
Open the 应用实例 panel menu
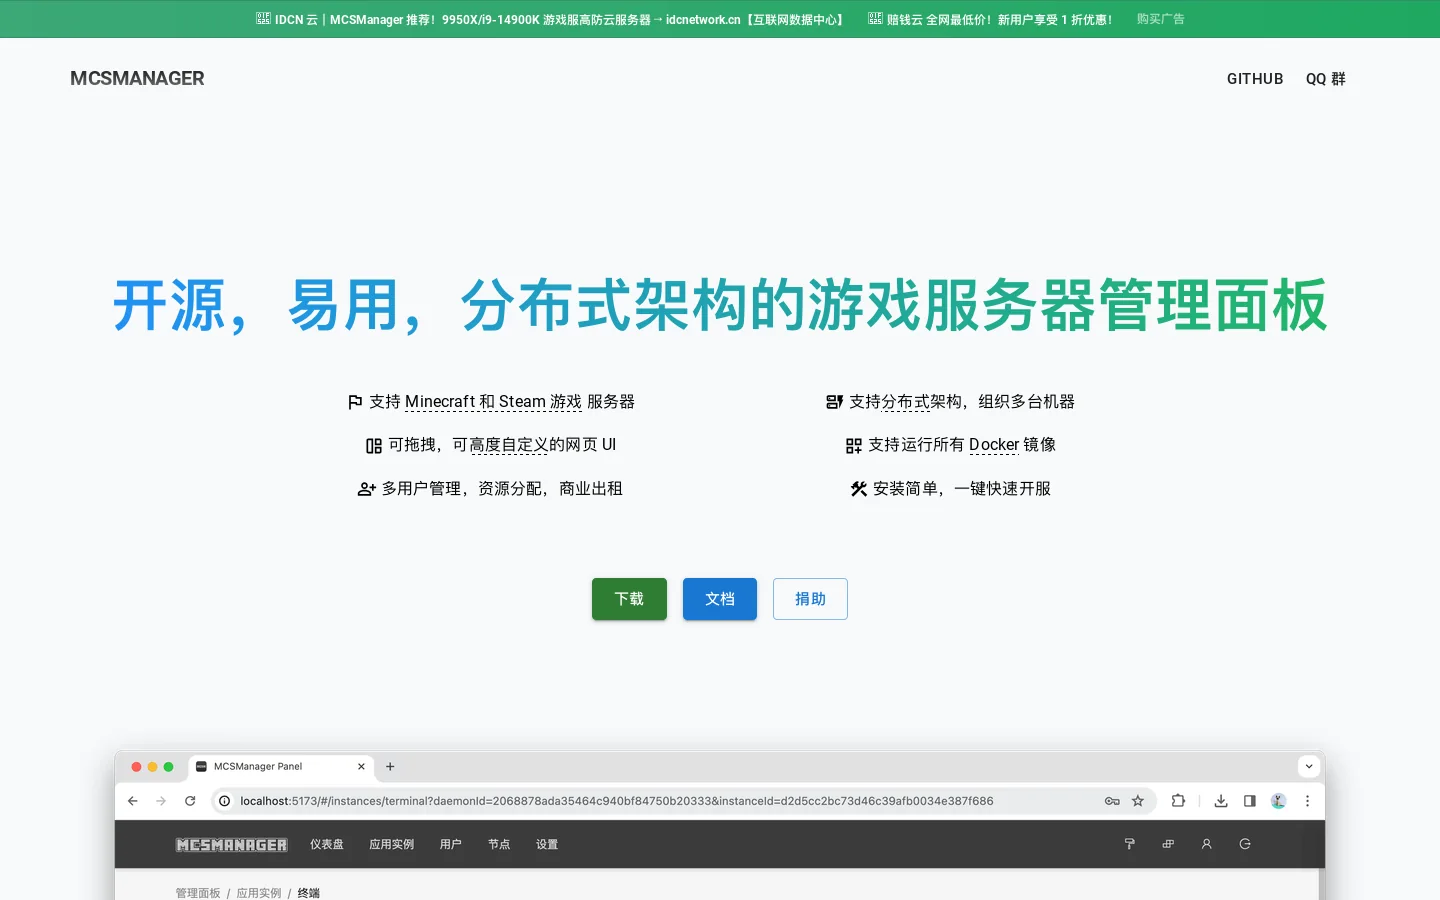pos(392,845)
